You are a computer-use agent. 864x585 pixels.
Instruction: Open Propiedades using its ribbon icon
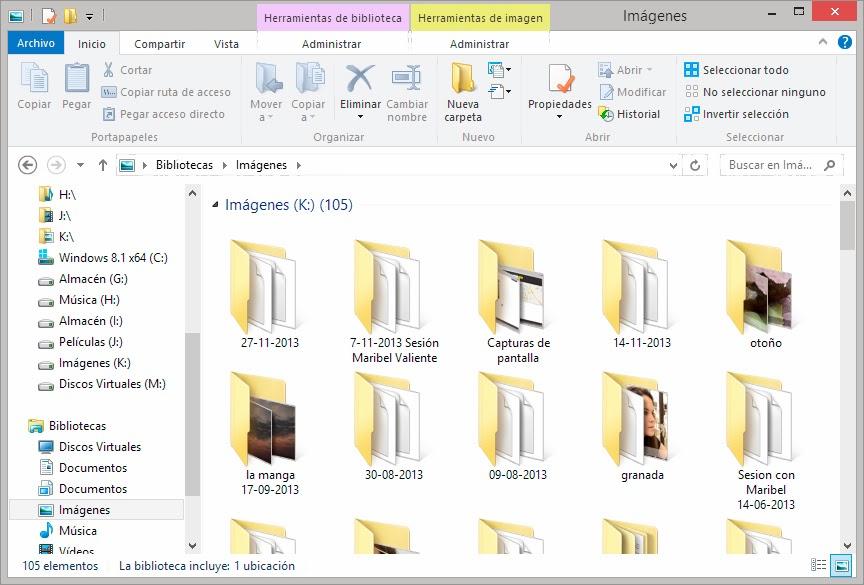(558, 87)
